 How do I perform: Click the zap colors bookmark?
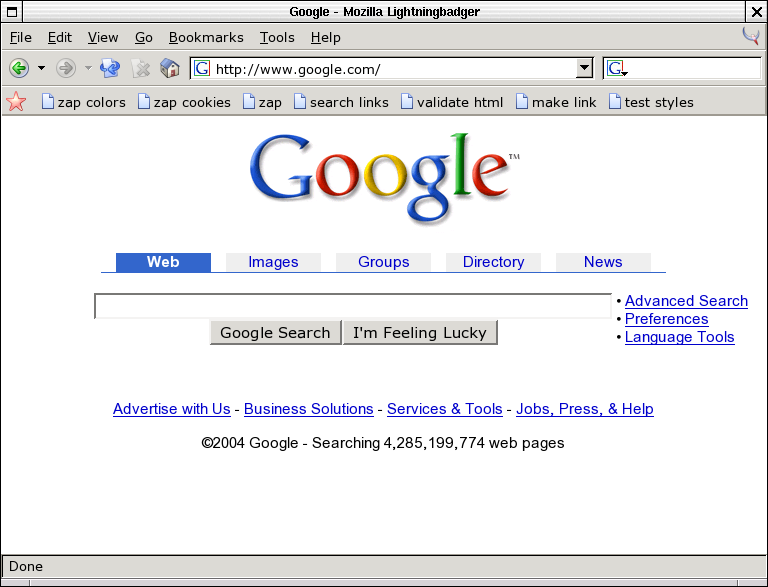click(x=84, y=102)
